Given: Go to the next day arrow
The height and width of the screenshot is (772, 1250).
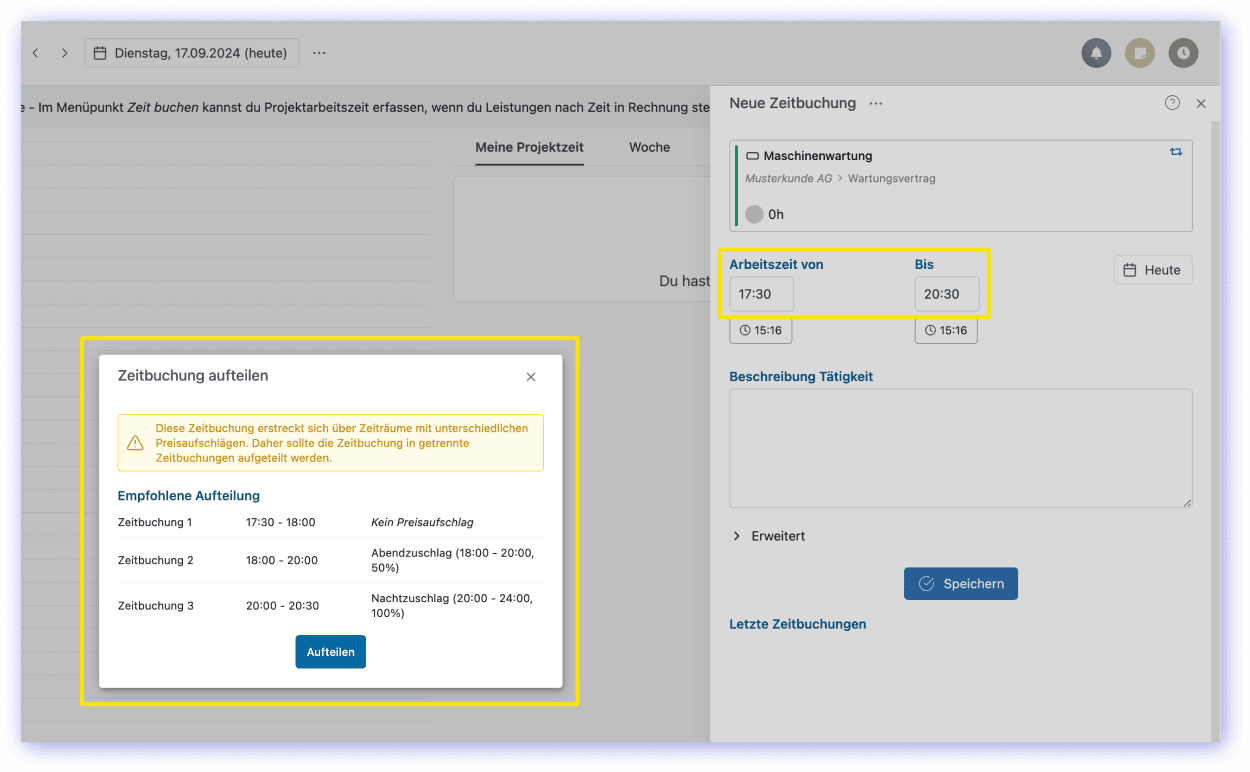Looking at the screenshot, I should click(x=65, y=53).
